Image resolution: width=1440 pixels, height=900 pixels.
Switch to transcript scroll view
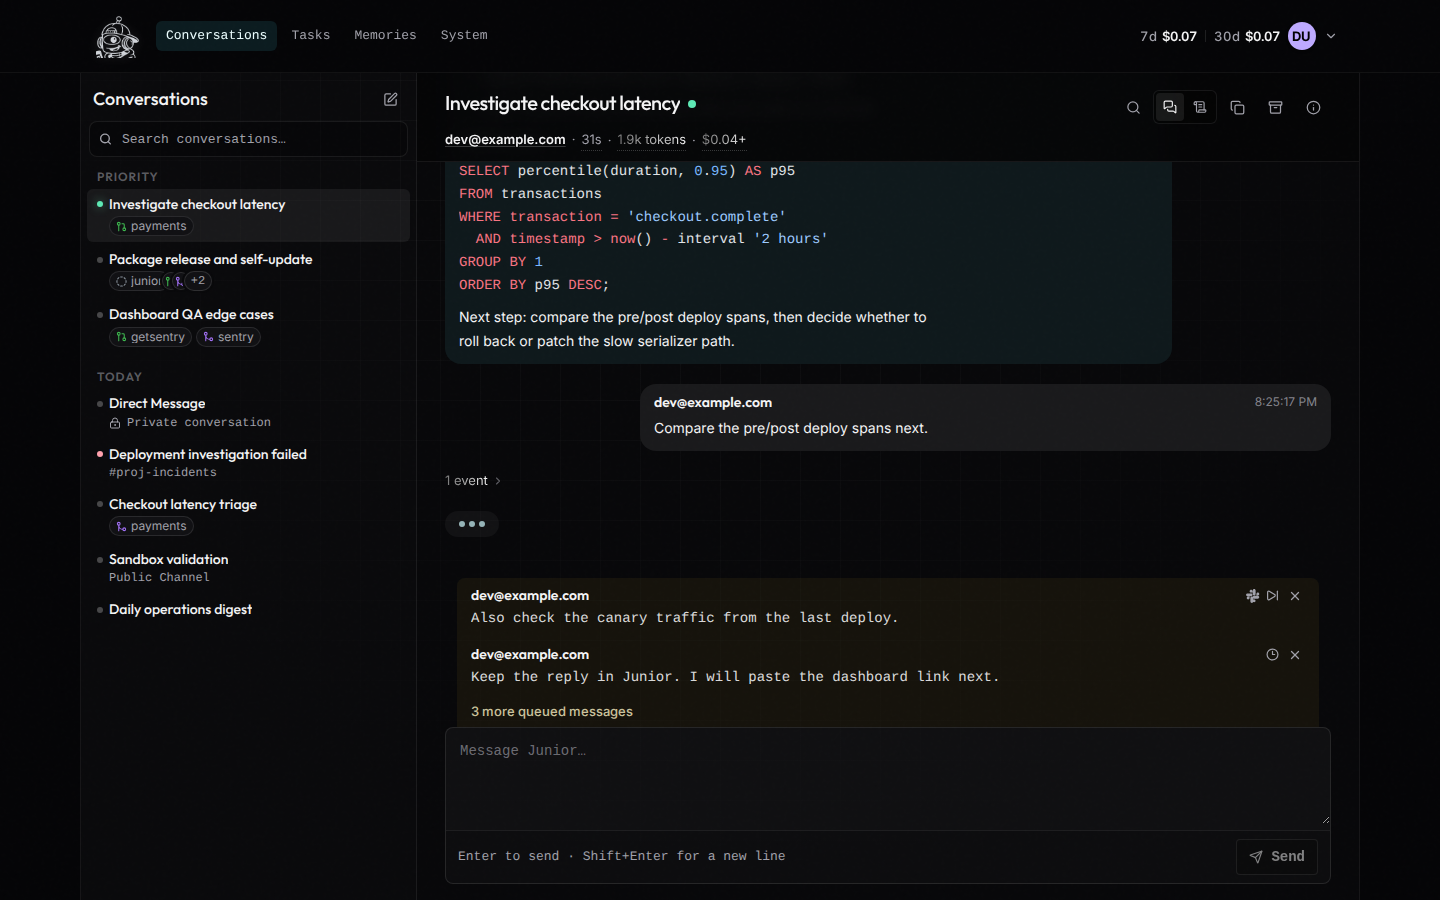1200,107
